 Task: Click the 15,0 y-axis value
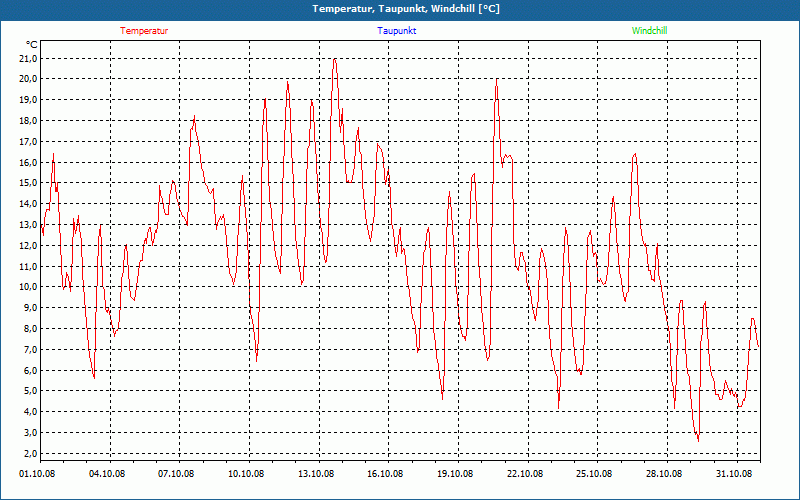pos(28,183)
